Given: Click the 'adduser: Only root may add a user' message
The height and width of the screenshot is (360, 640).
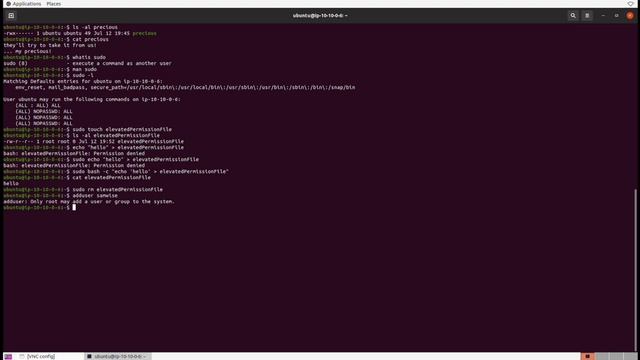Looking at the screenshot, I should [x=89, y=202].
